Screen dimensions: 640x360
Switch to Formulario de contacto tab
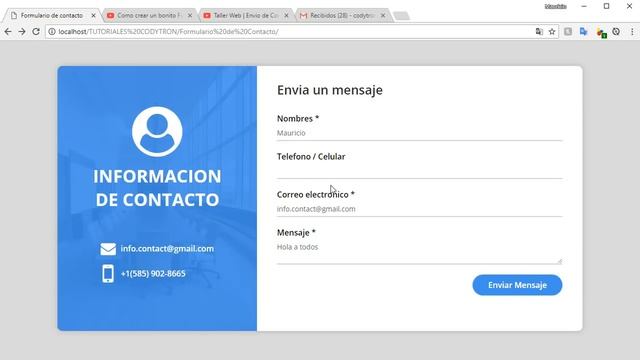(x=51, y=15)
